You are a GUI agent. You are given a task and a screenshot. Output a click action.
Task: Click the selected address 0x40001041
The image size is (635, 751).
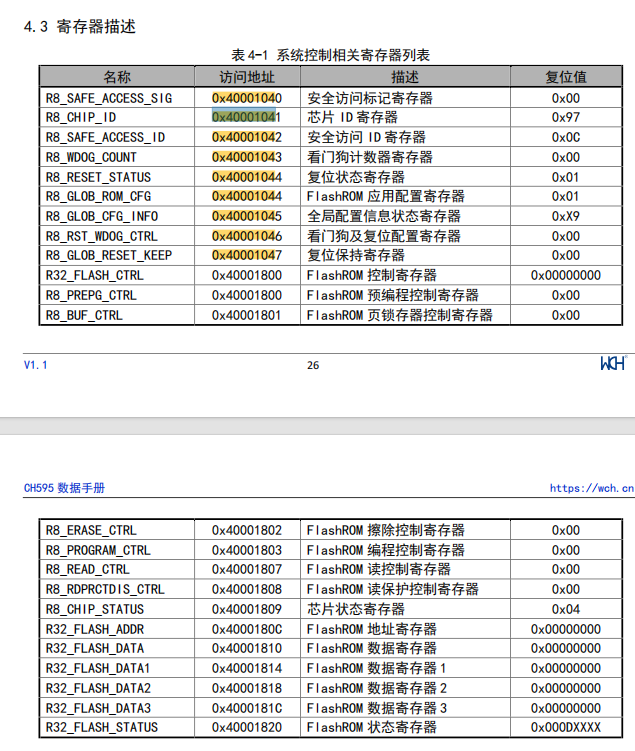pyautogui.click(x=247, y=117)
